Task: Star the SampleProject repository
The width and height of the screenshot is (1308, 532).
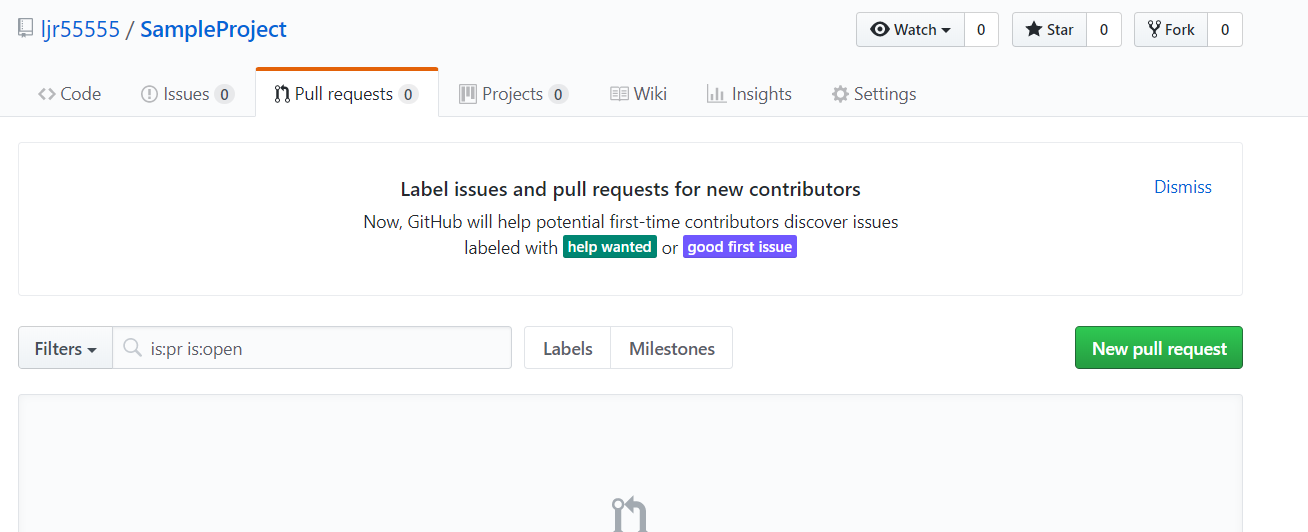Action: 1050,30
